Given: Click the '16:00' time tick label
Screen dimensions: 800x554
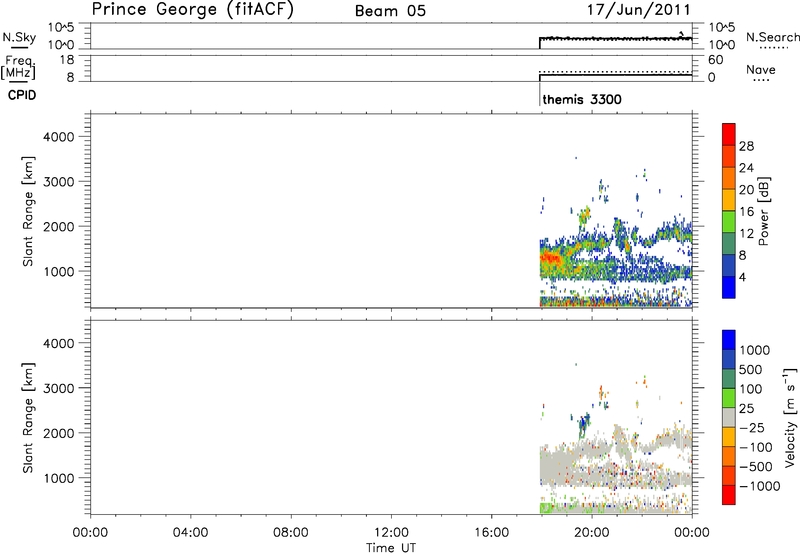Looking at the screenshot, I should [491, 533].
